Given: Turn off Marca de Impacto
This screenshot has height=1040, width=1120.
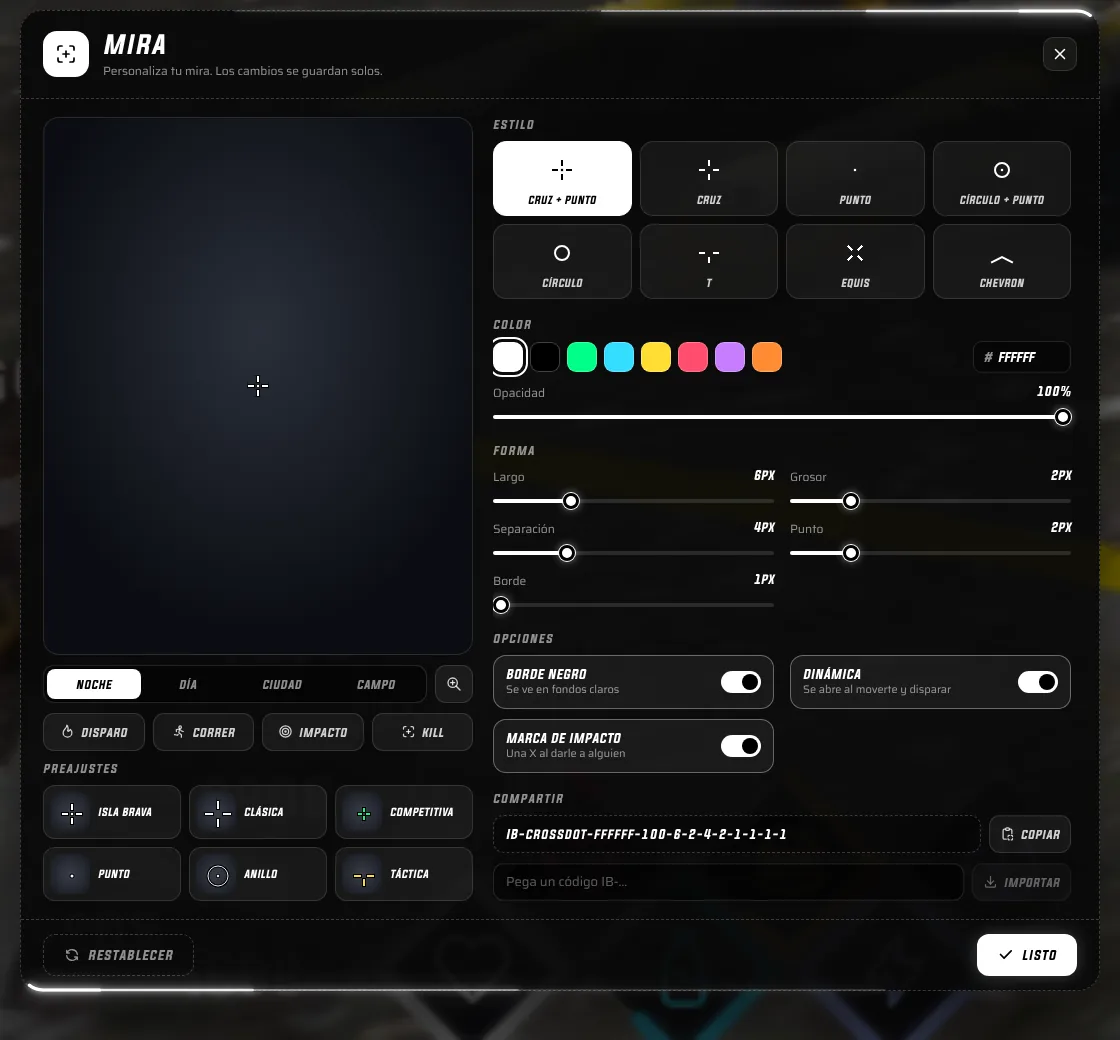Looking at the screenshot, I should click(x=741, y=746).
